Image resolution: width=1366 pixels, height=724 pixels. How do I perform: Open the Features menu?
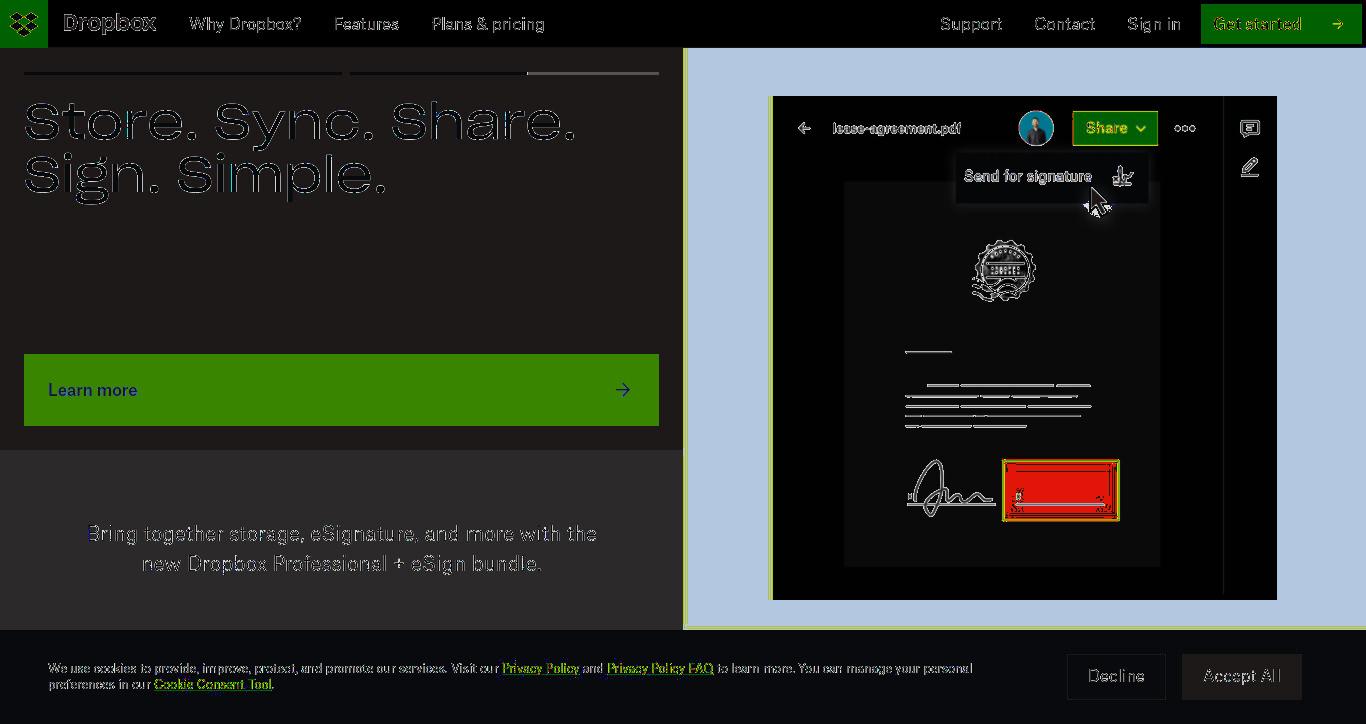coord(366,24)
